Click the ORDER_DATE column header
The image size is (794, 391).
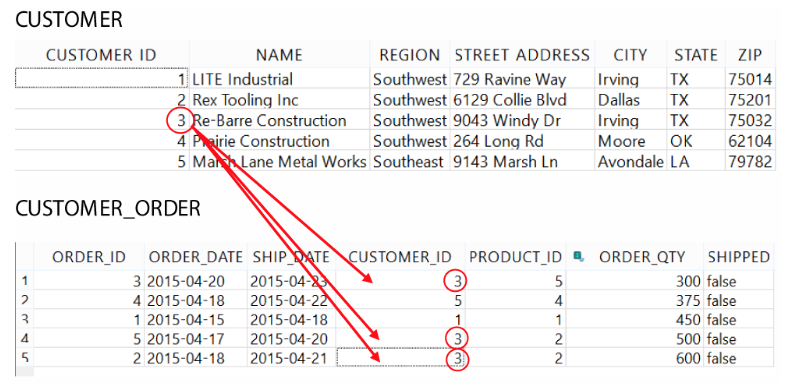(x=195, y=257)
